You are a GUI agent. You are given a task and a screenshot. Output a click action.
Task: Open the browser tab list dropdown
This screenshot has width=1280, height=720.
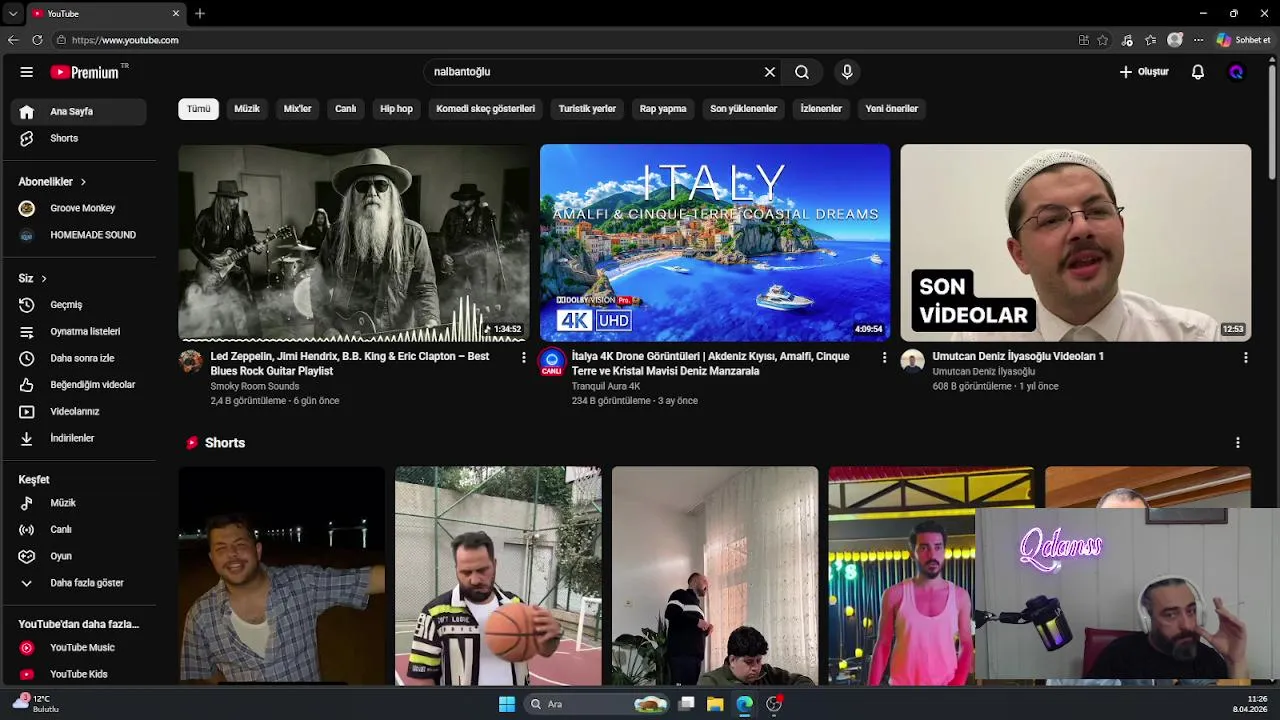12,13
